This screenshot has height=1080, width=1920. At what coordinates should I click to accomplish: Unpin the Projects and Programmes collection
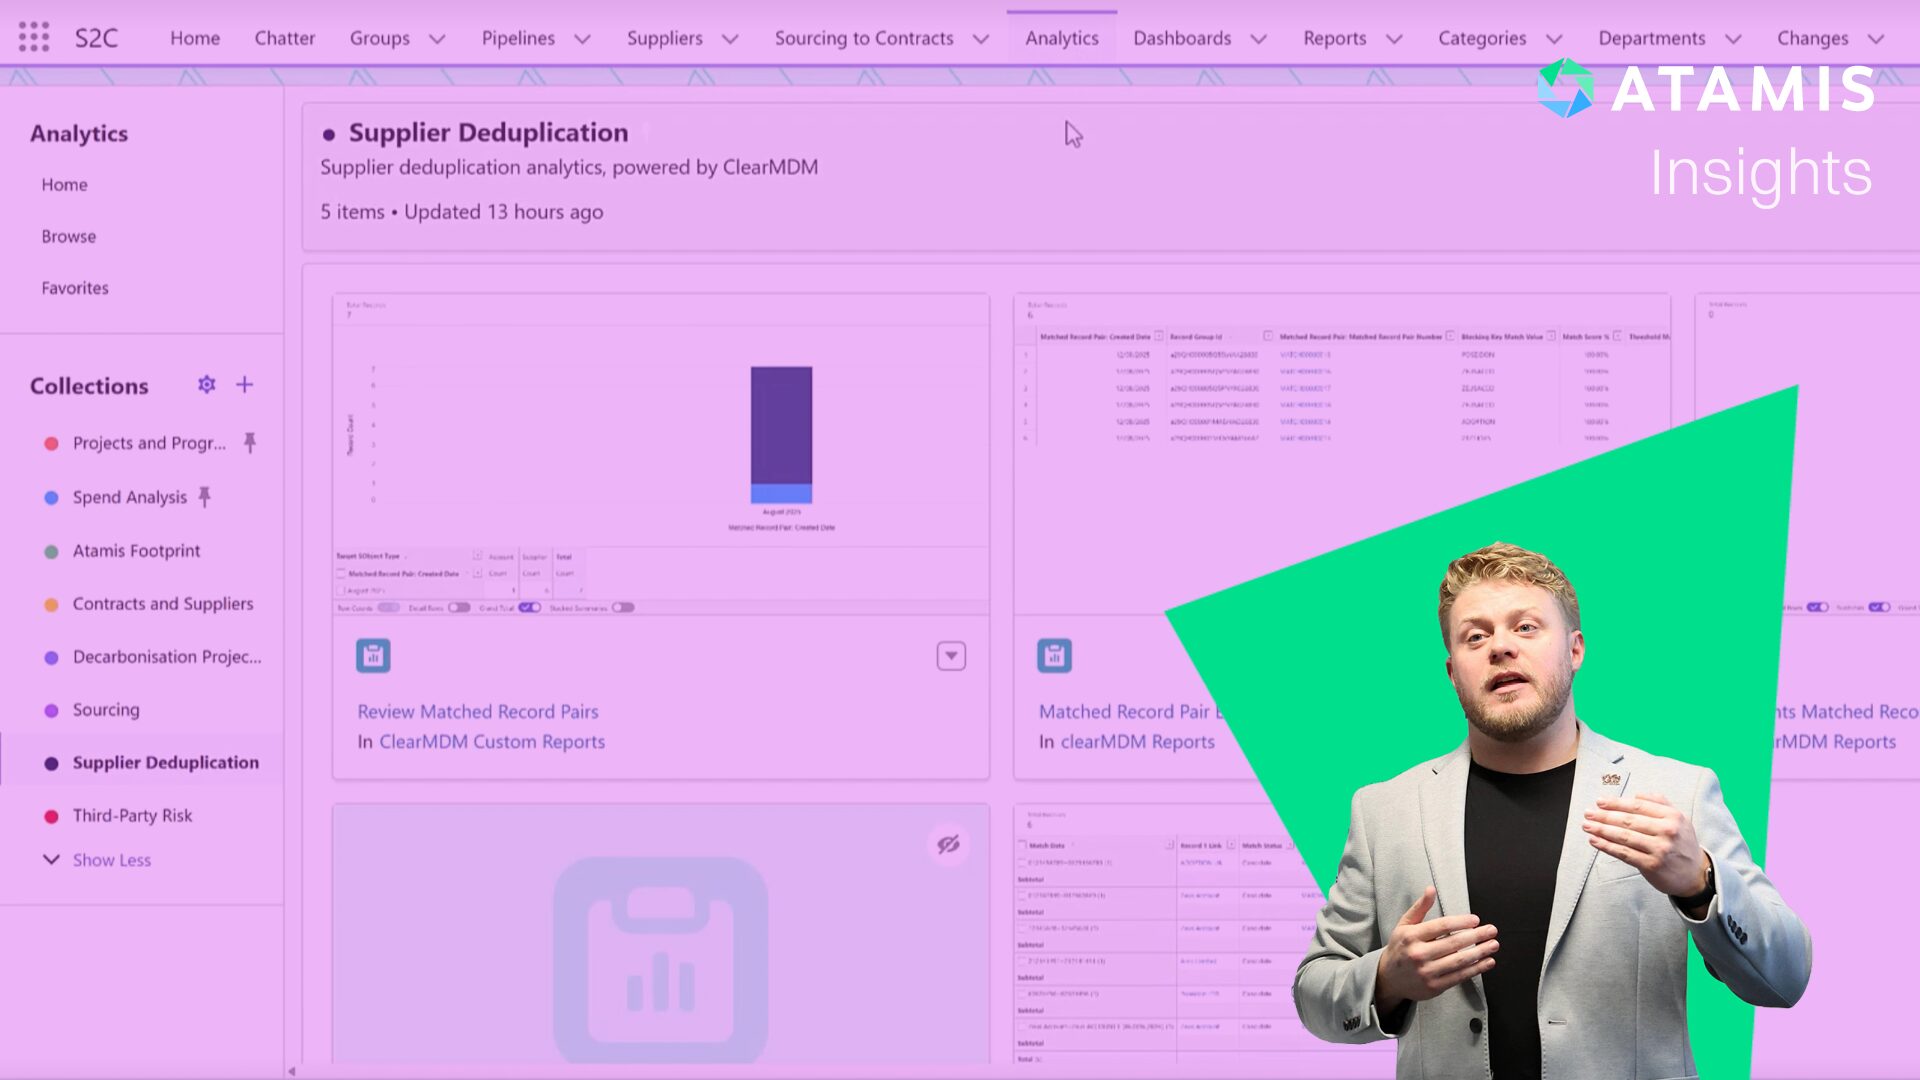(x=250, y=442)
